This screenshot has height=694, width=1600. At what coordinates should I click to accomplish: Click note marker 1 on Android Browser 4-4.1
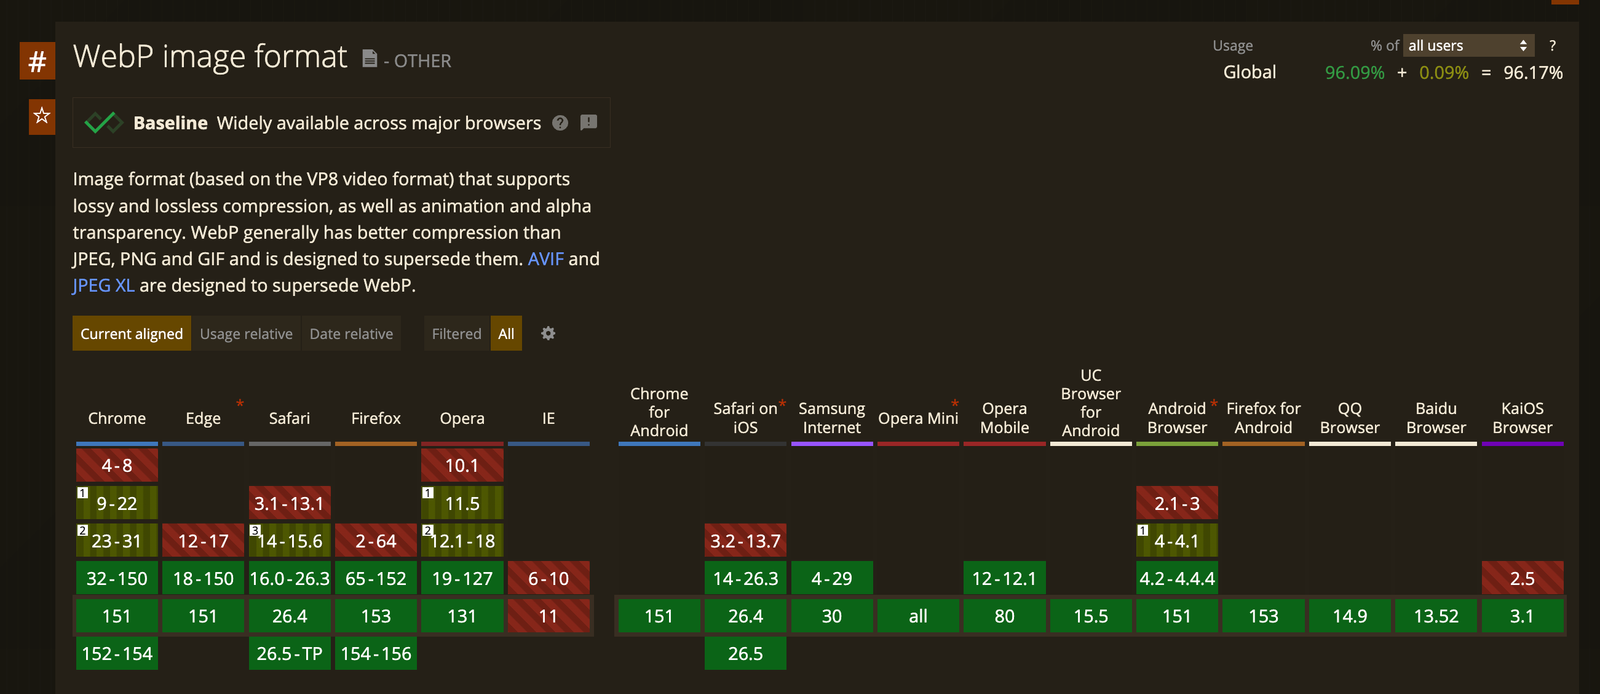click(1143, 530)
